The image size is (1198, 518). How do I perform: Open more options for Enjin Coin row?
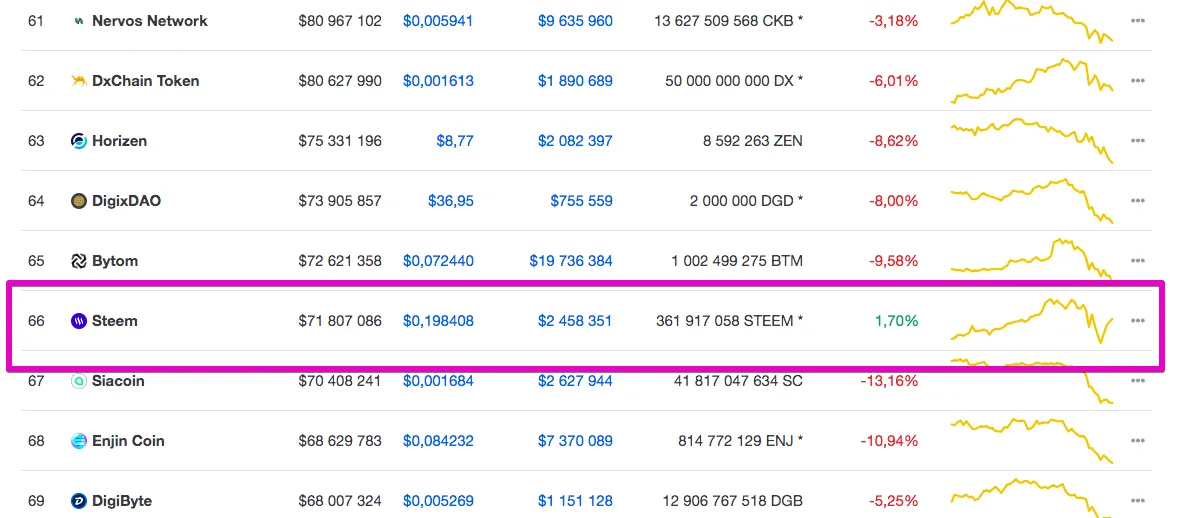(x=1138, y=441)
